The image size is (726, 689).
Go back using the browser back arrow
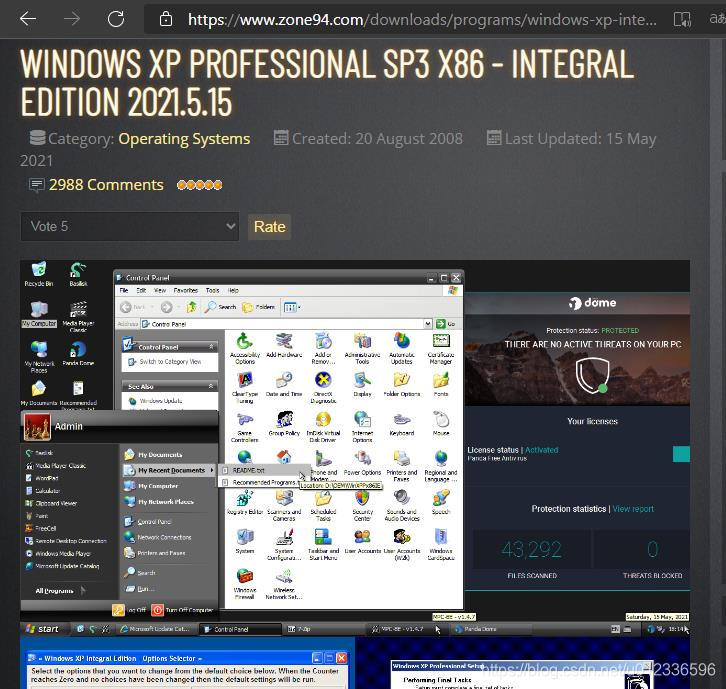pos(28,19)
